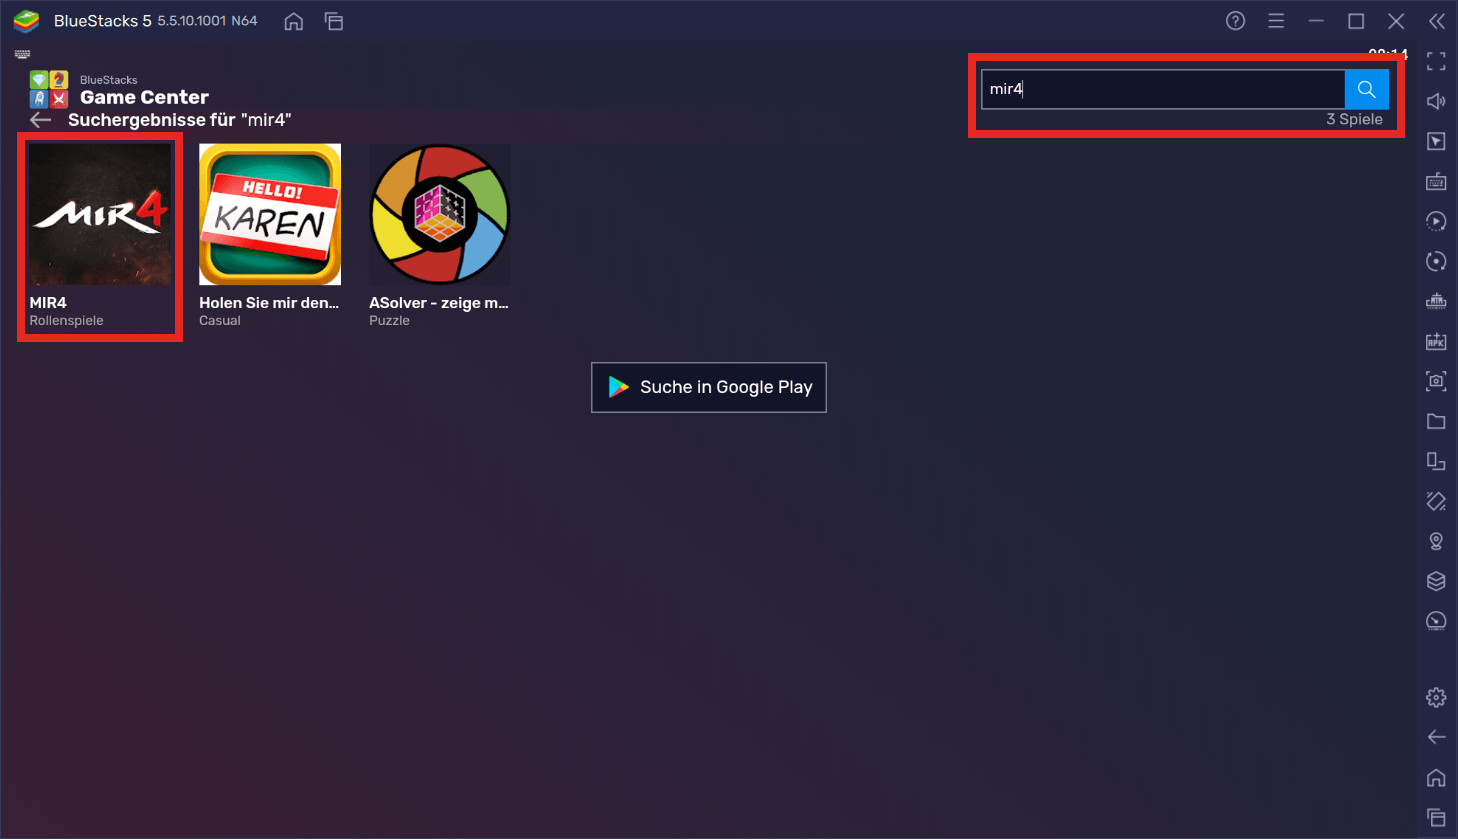
Task: Click the BlueStacks logo in title bar
Action: click(x=27, y=21)
